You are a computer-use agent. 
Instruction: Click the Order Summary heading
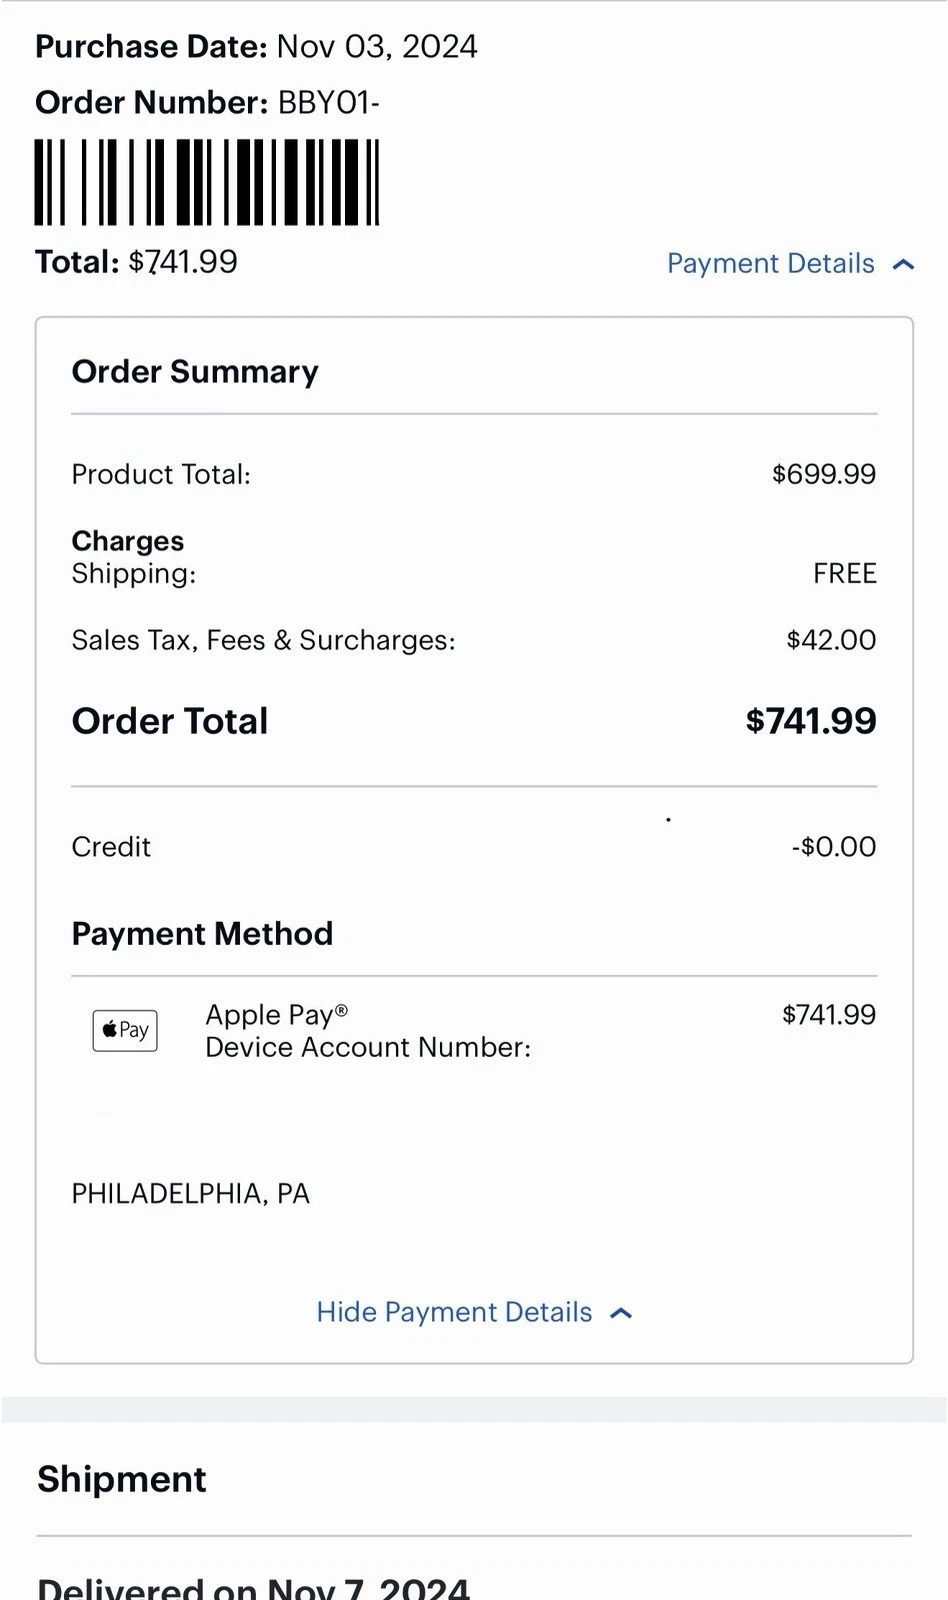click(x=195, y=372)
